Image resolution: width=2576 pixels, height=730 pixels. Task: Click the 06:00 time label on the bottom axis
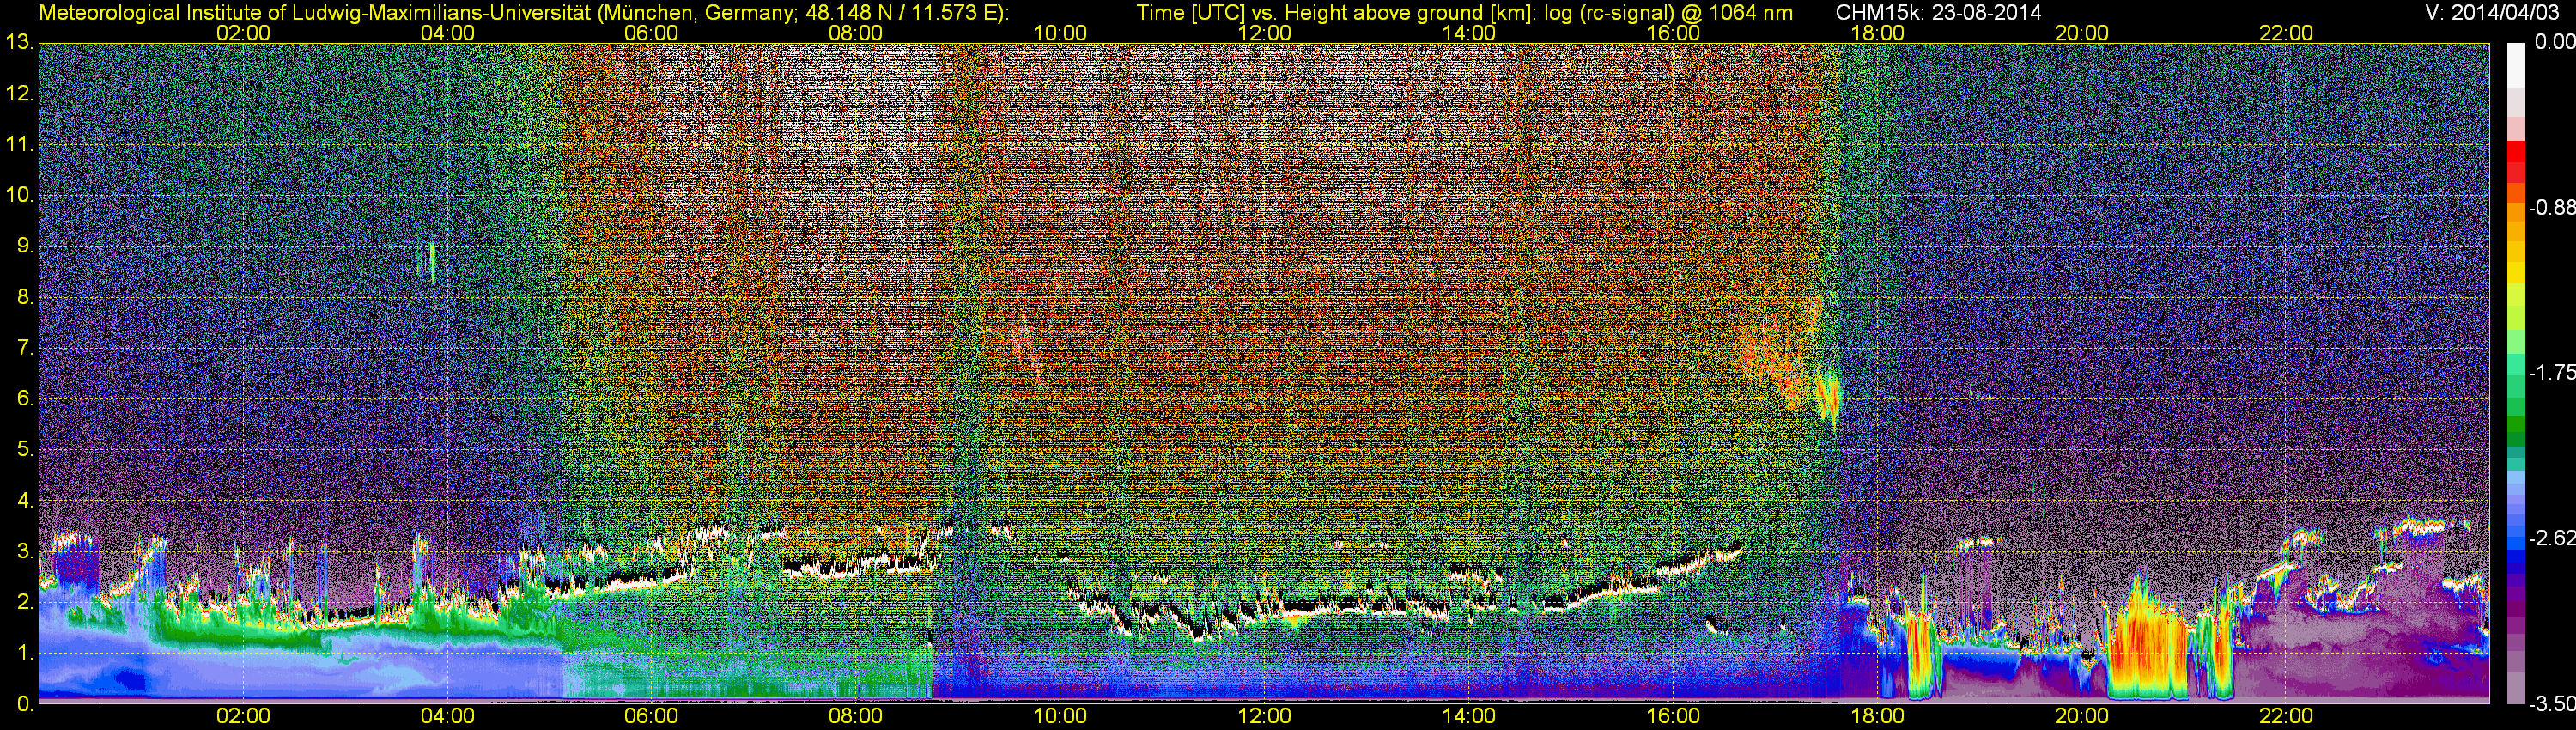[x=651, y=716]
